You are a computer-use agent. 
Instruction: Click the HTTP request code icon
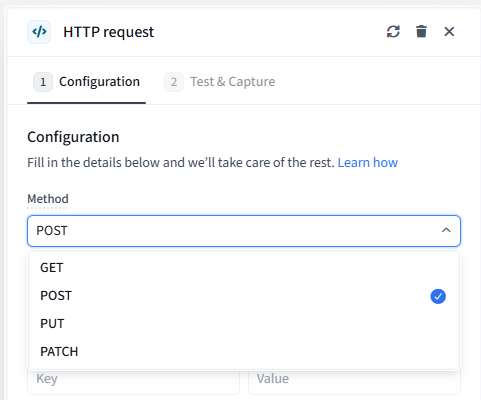click(39, 32)
